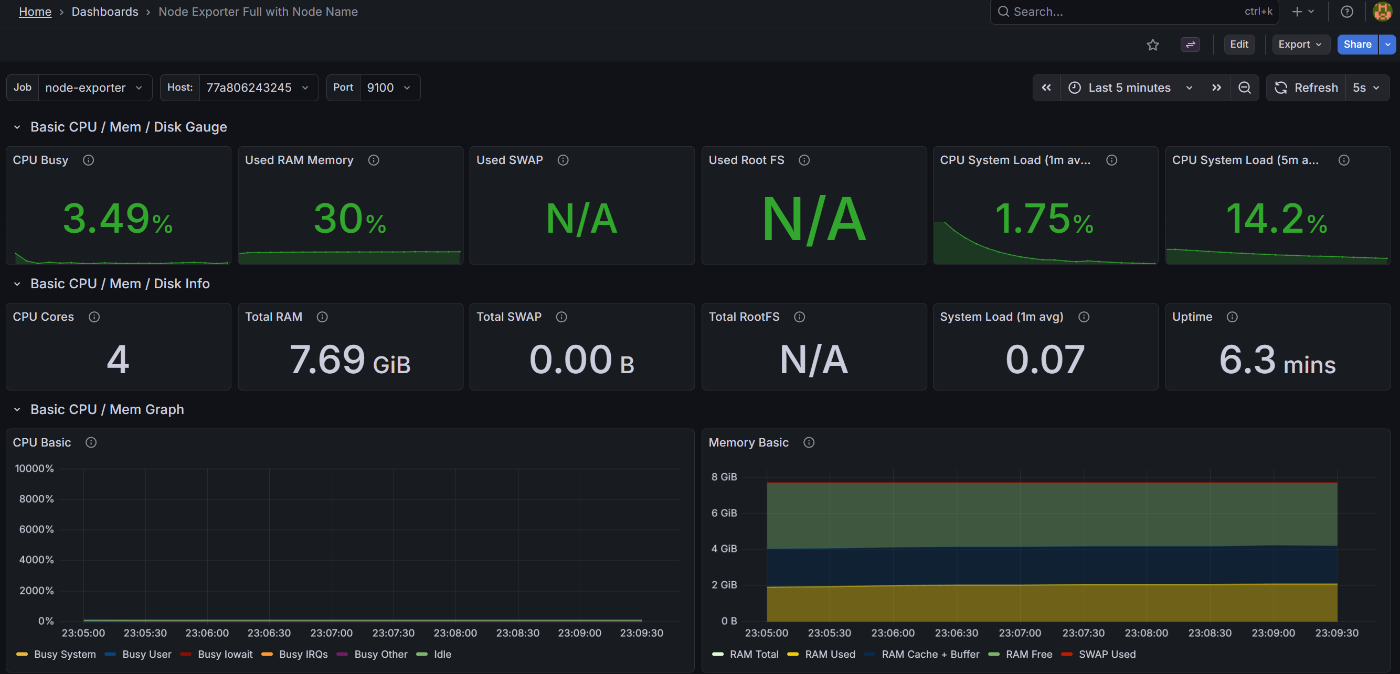Open the Host 77a806243245 dropdown
The height and width of the screenshot is (674, 1400).
(x=258, y=88)
